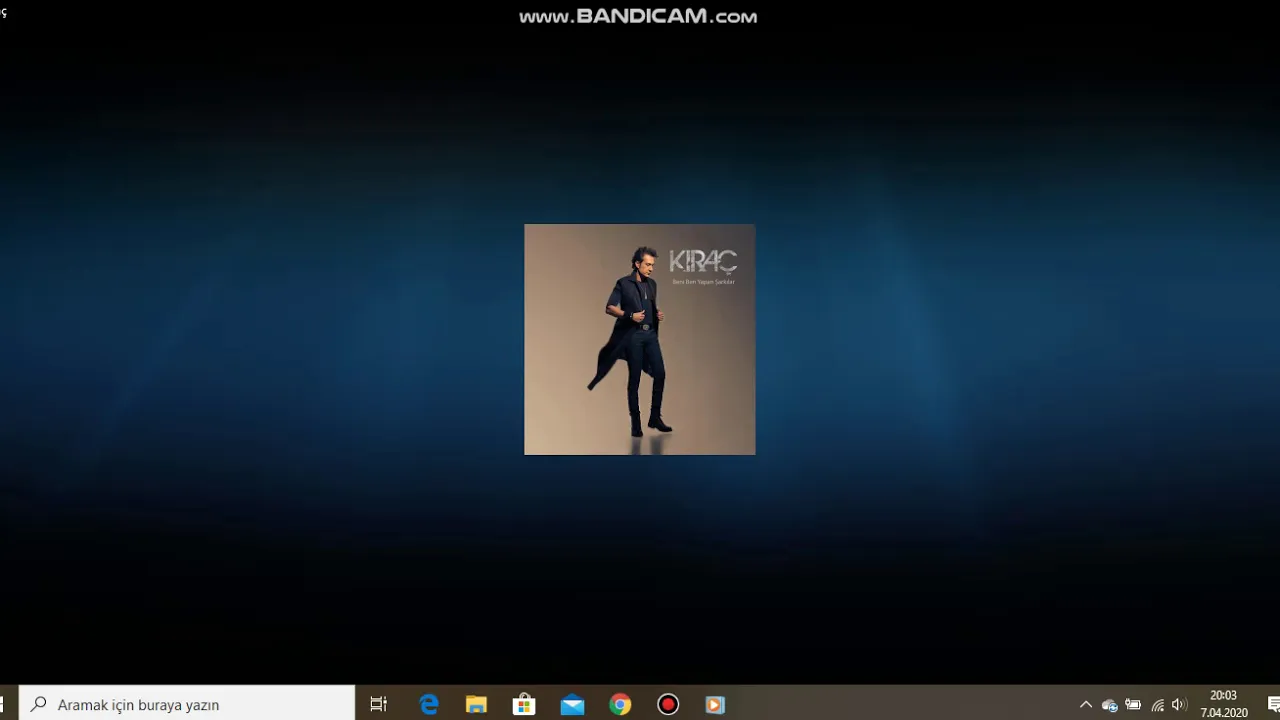Click the 'Aramak için buraya yazın' search box

tap(187, 704)
